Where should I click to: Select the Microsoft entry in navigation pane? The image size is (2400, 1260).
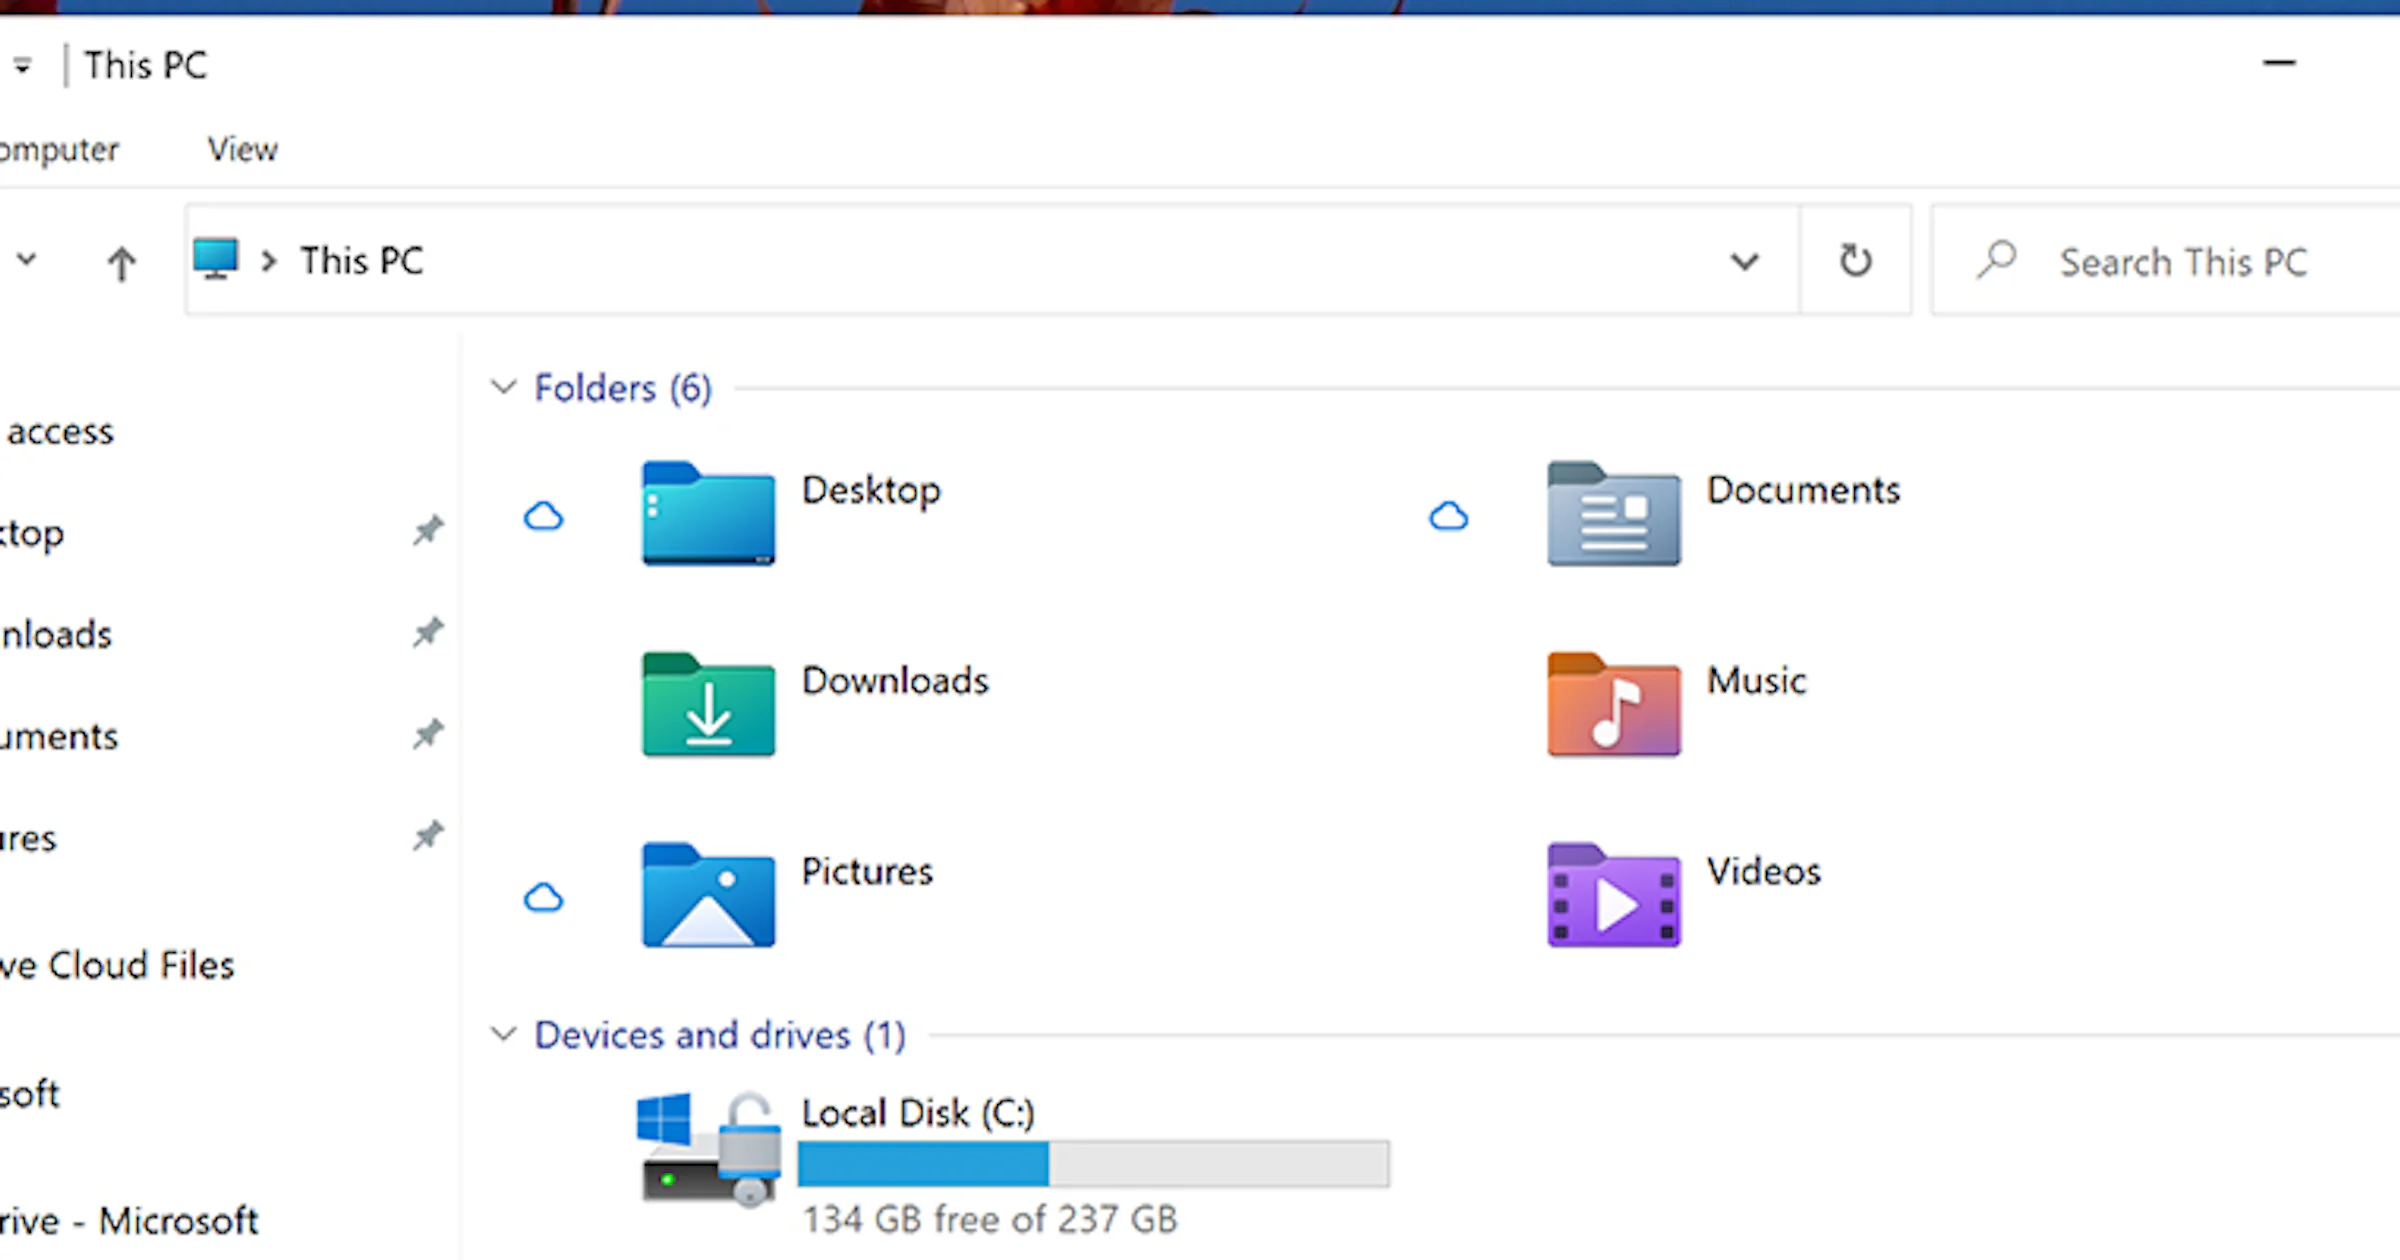pyautogui.click(x=30, y=1093)
